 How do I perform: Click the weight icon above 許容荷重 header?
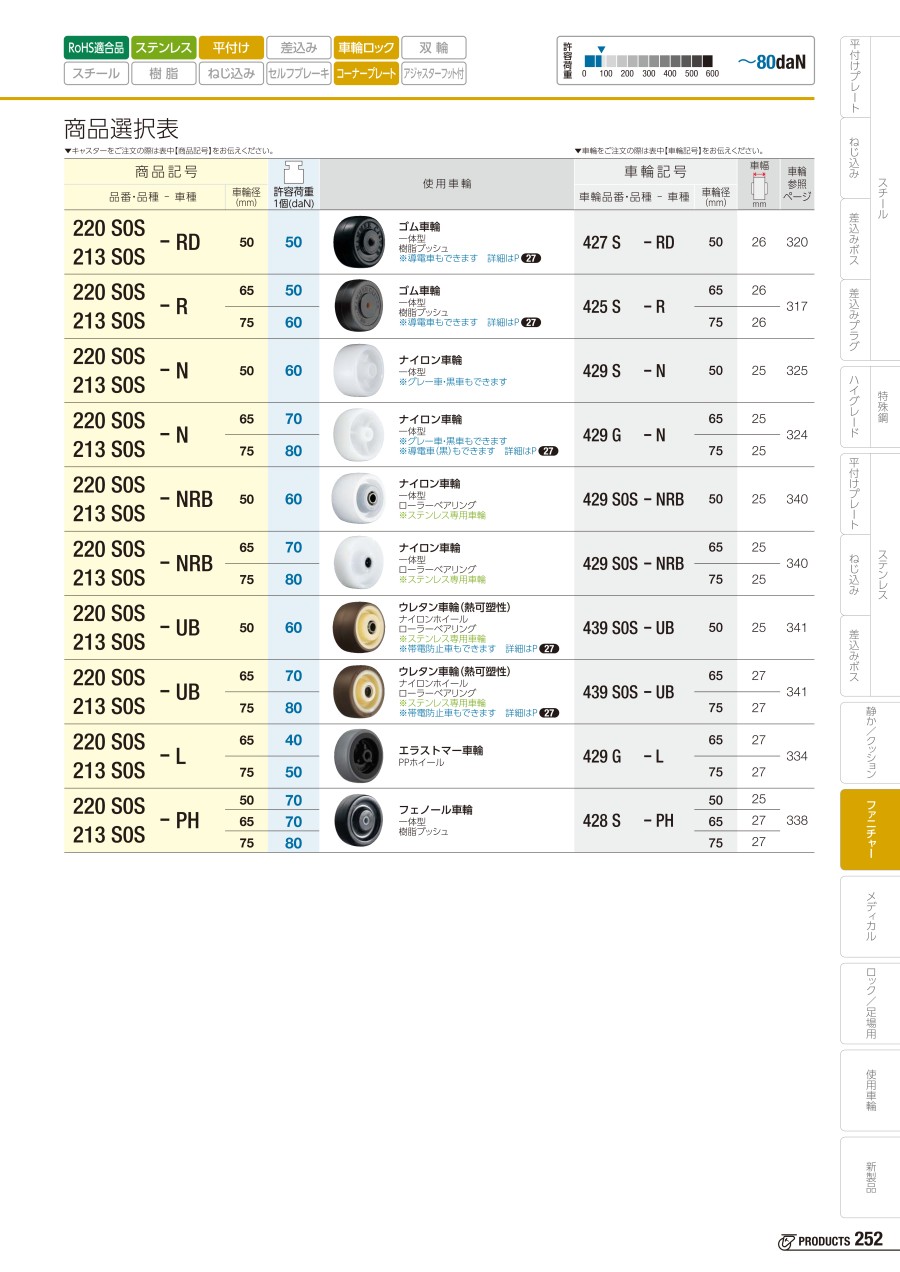pyautogui.click(x=294, y=169)
